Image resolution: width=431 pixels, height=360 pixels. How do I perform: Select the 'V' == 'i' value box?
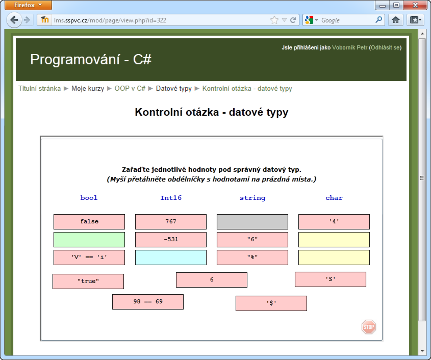(x=89, y=258)
